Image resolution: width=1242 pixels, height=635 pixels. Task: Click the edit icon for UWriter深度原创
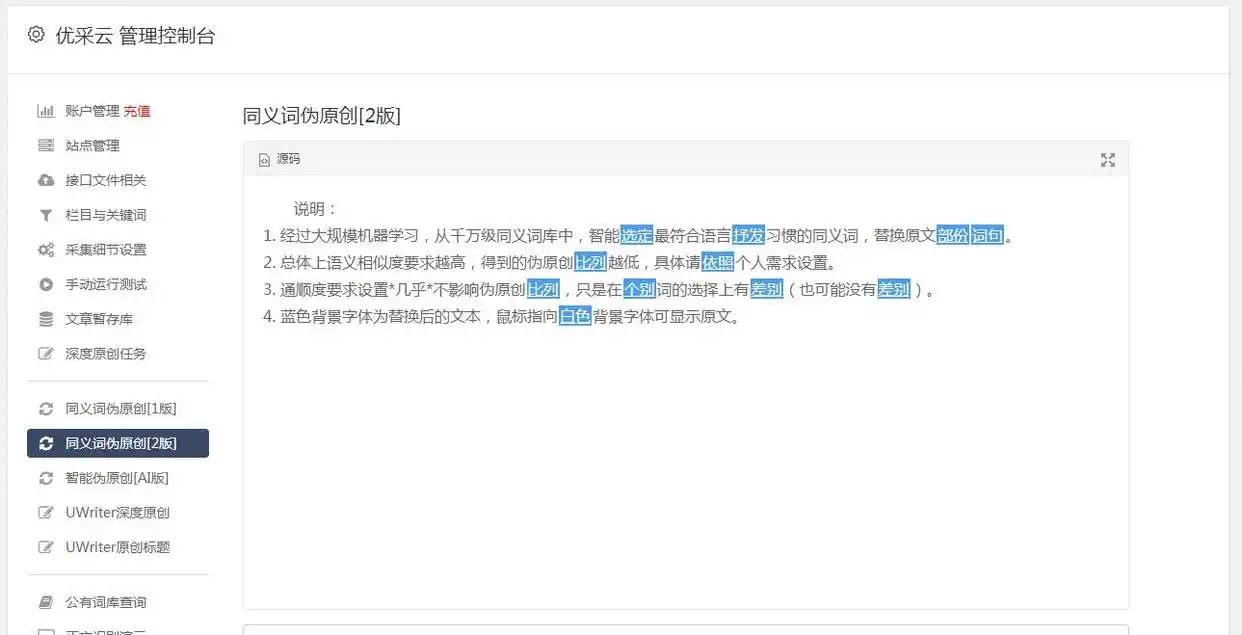coord(46,513)
